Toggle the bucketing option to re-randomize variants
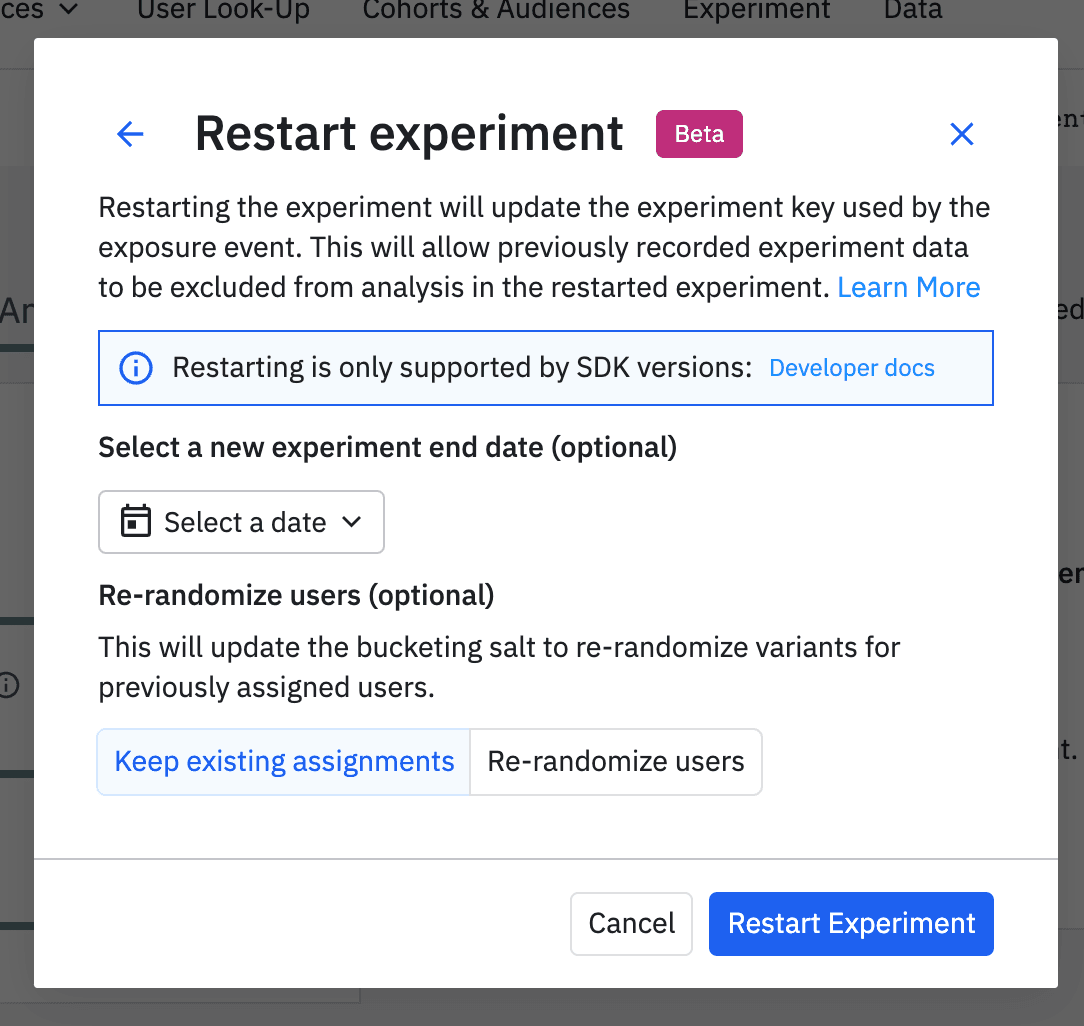 [616, 761]
